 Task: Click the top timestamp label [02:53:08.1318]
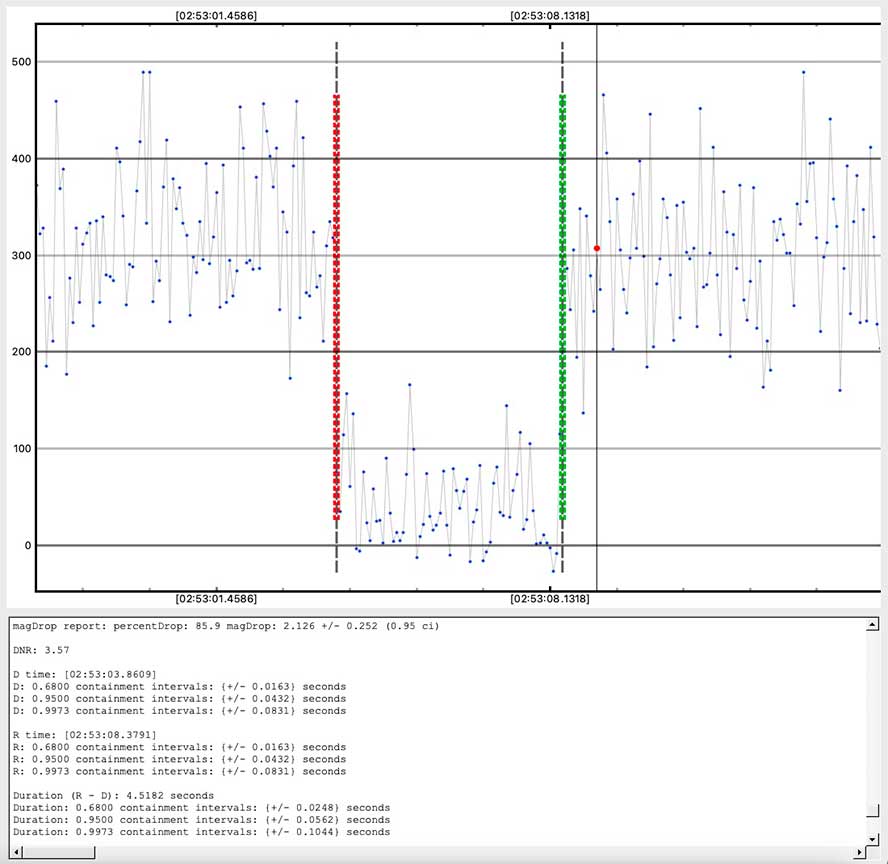click(549, 16)
